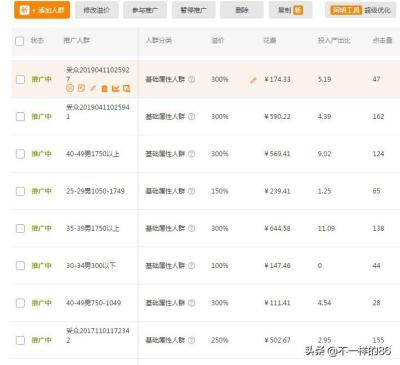Open the 超级优化 tool button
400x365 pixels.
[x=361, y=10]
